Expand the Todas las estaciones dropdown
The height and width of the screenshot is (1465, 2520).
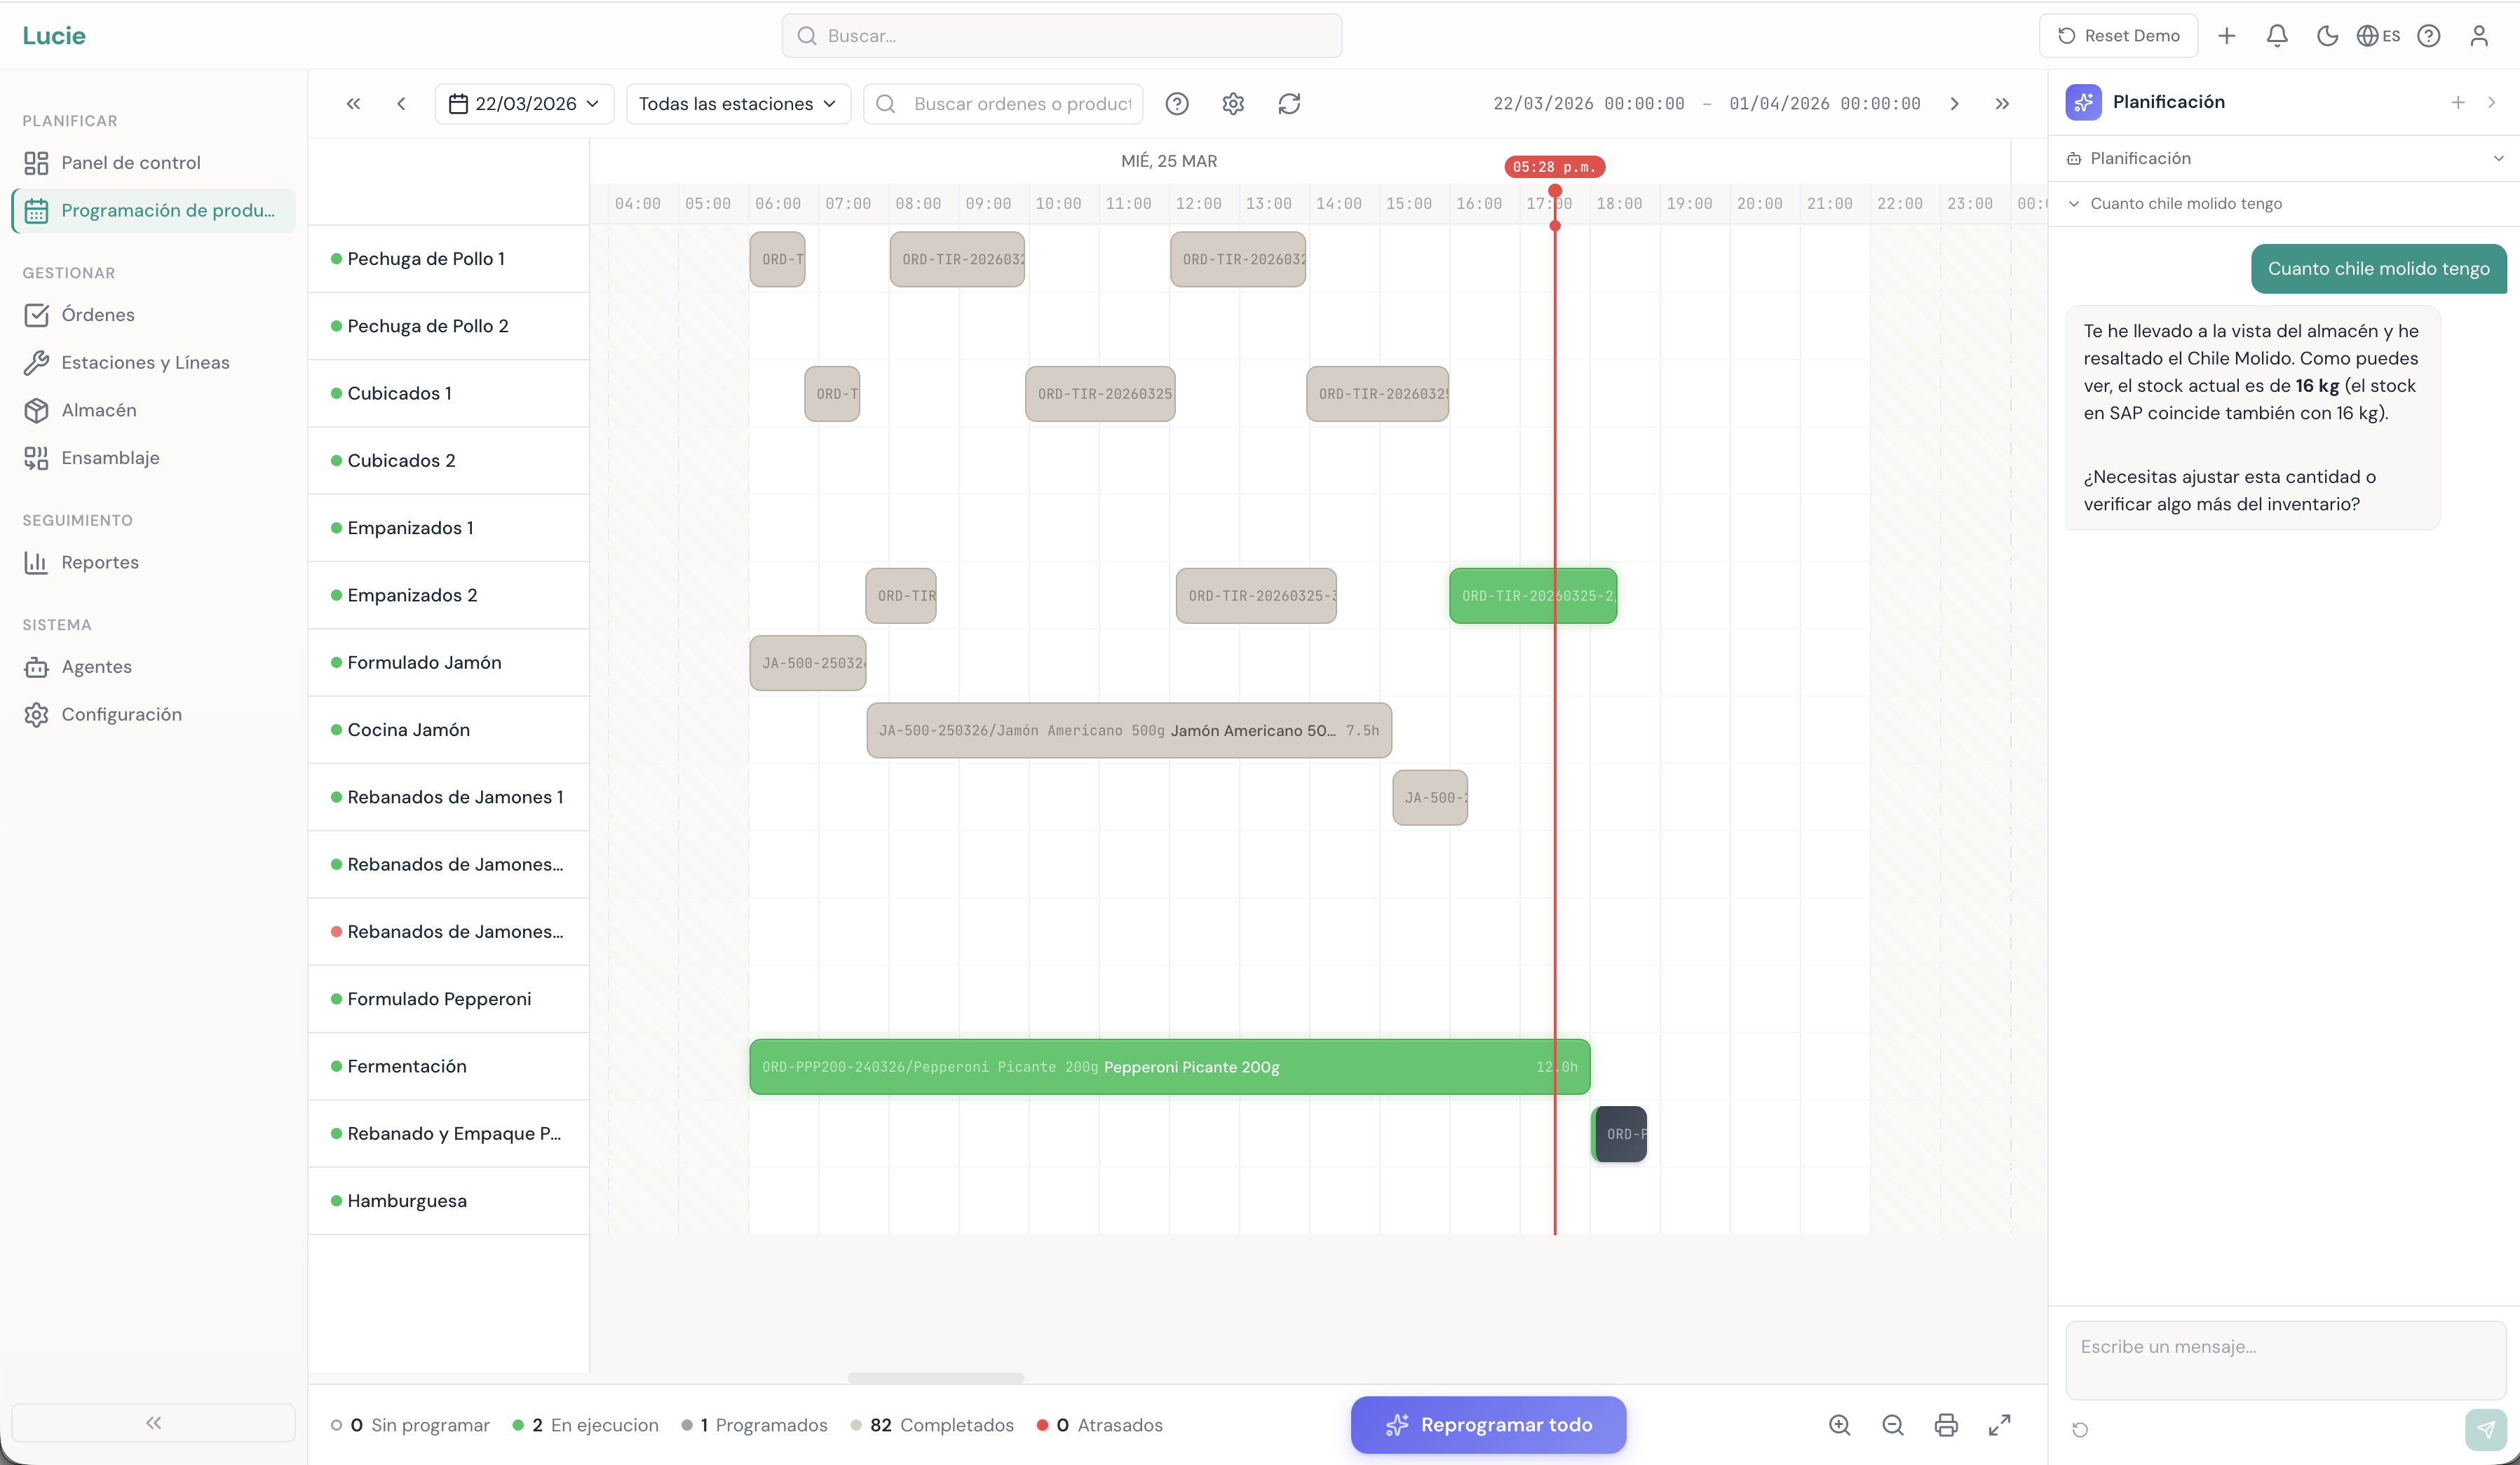[738, 103]
